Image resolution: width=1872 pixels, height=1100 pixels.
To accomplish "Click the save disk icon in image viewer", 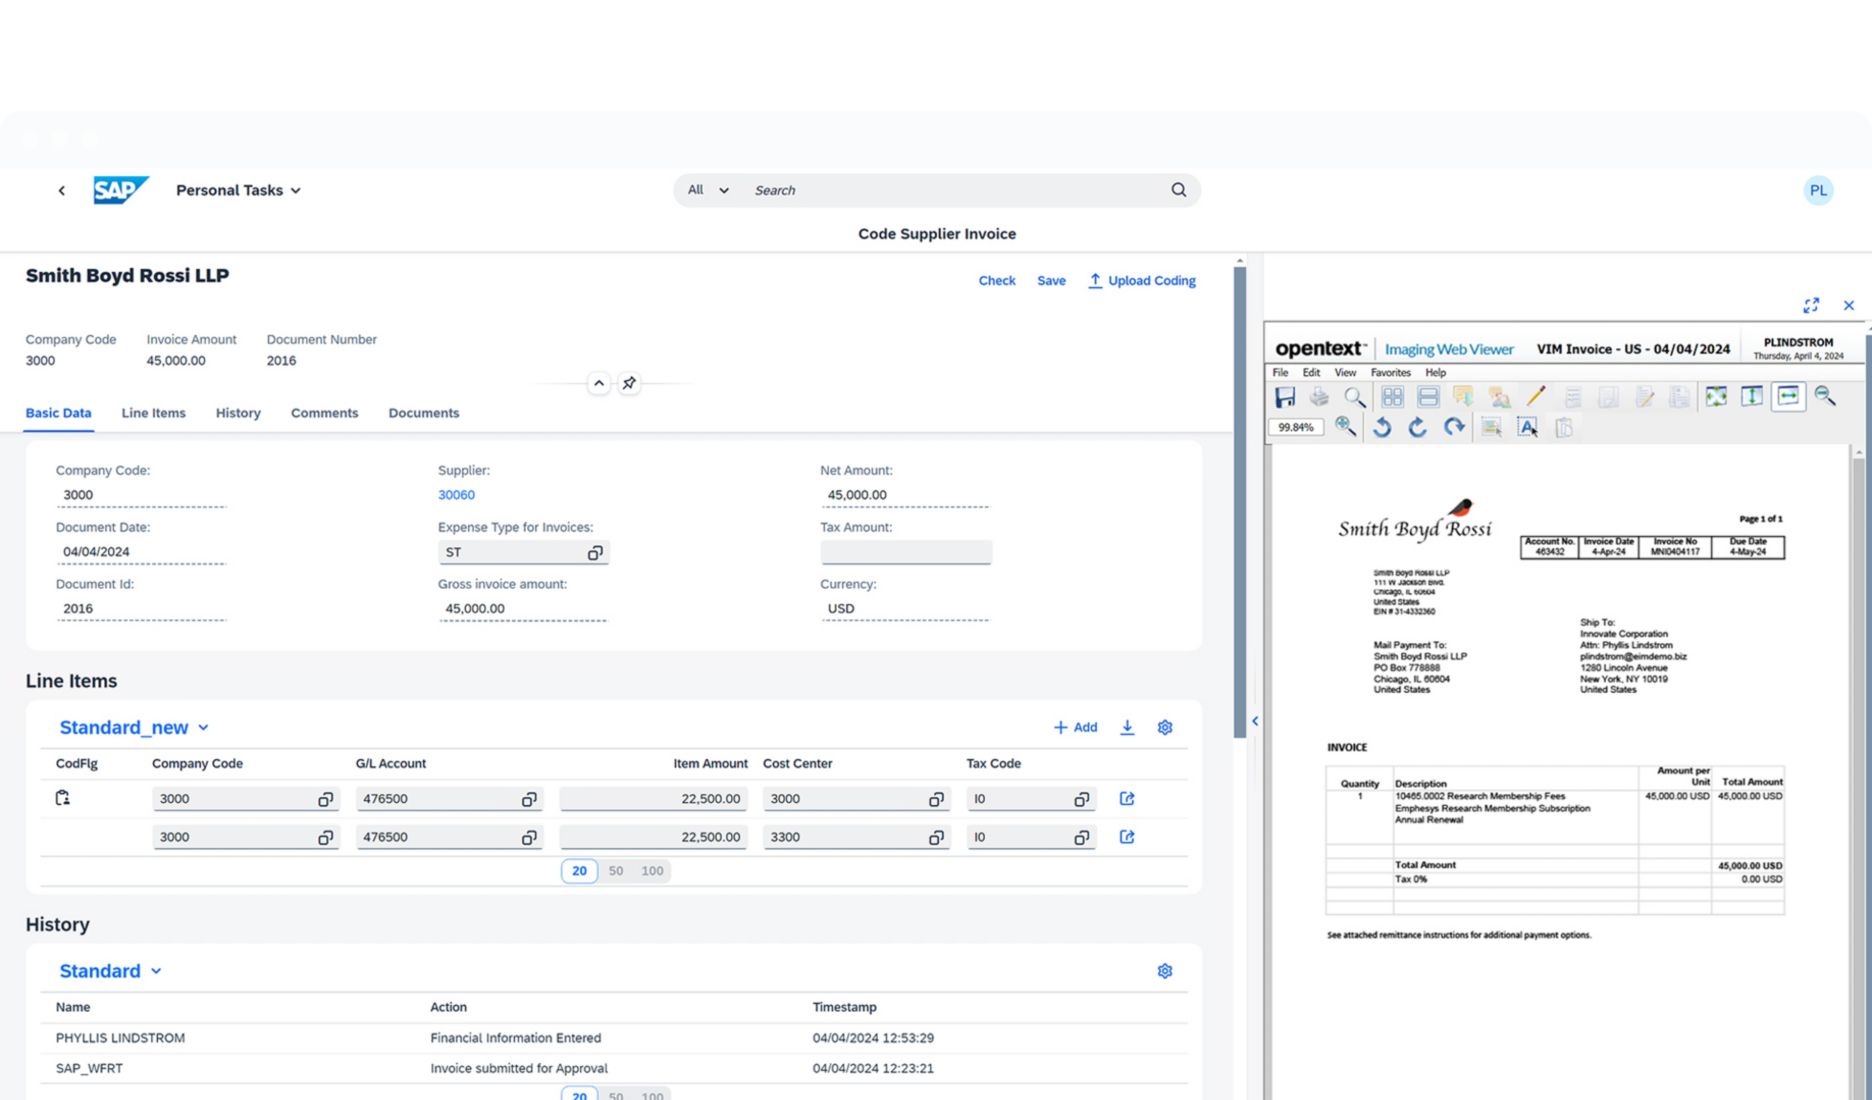I will pyautogui.click(x=1285, y=397).
